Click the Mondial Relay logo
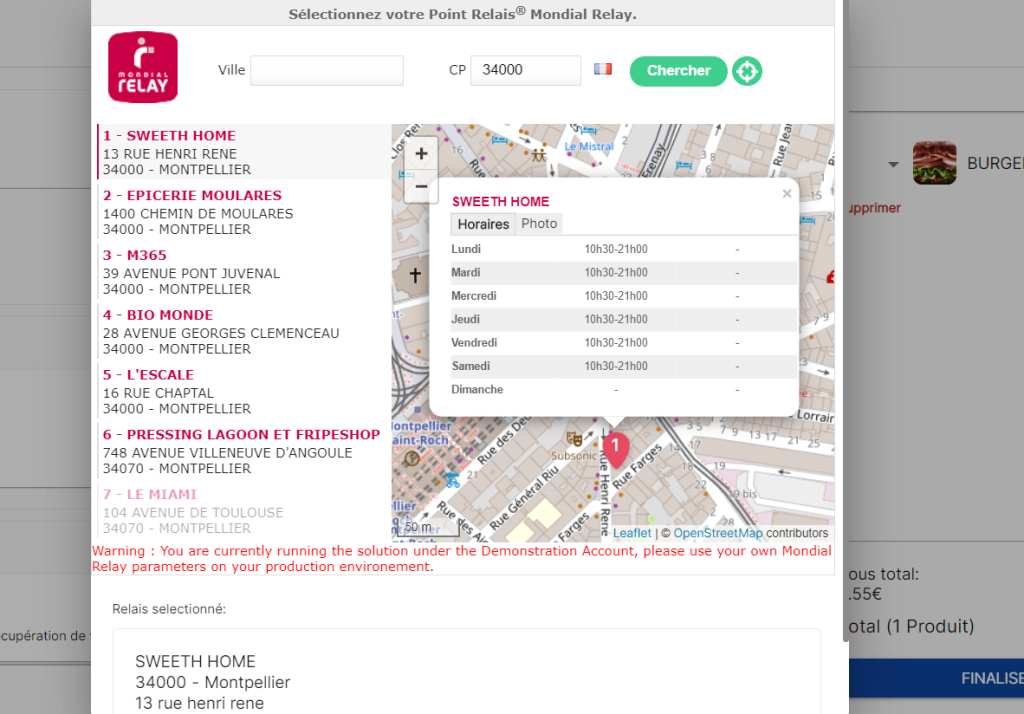The width and height of the screenshot is (1024, 714). (x=142, y=67)
